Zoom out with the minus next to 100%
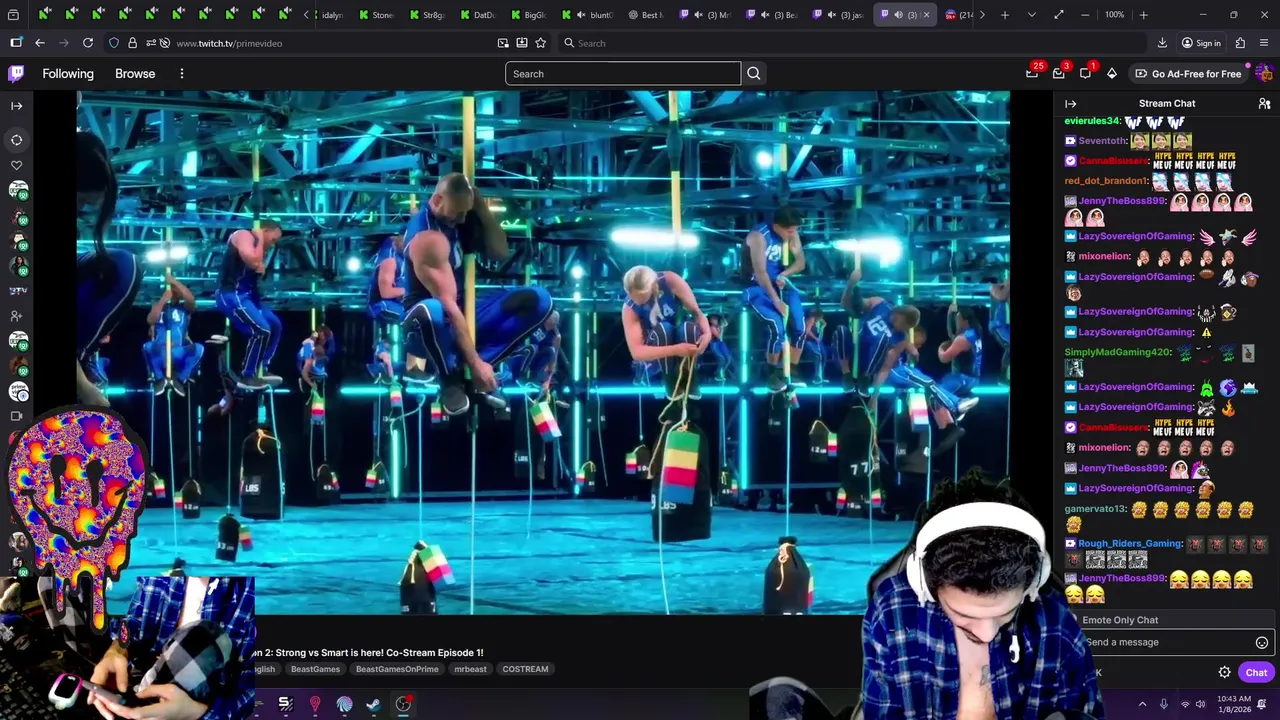The width and height of the screenshot is (1280, 720). pyautogui.click(x=1086, y=15)
